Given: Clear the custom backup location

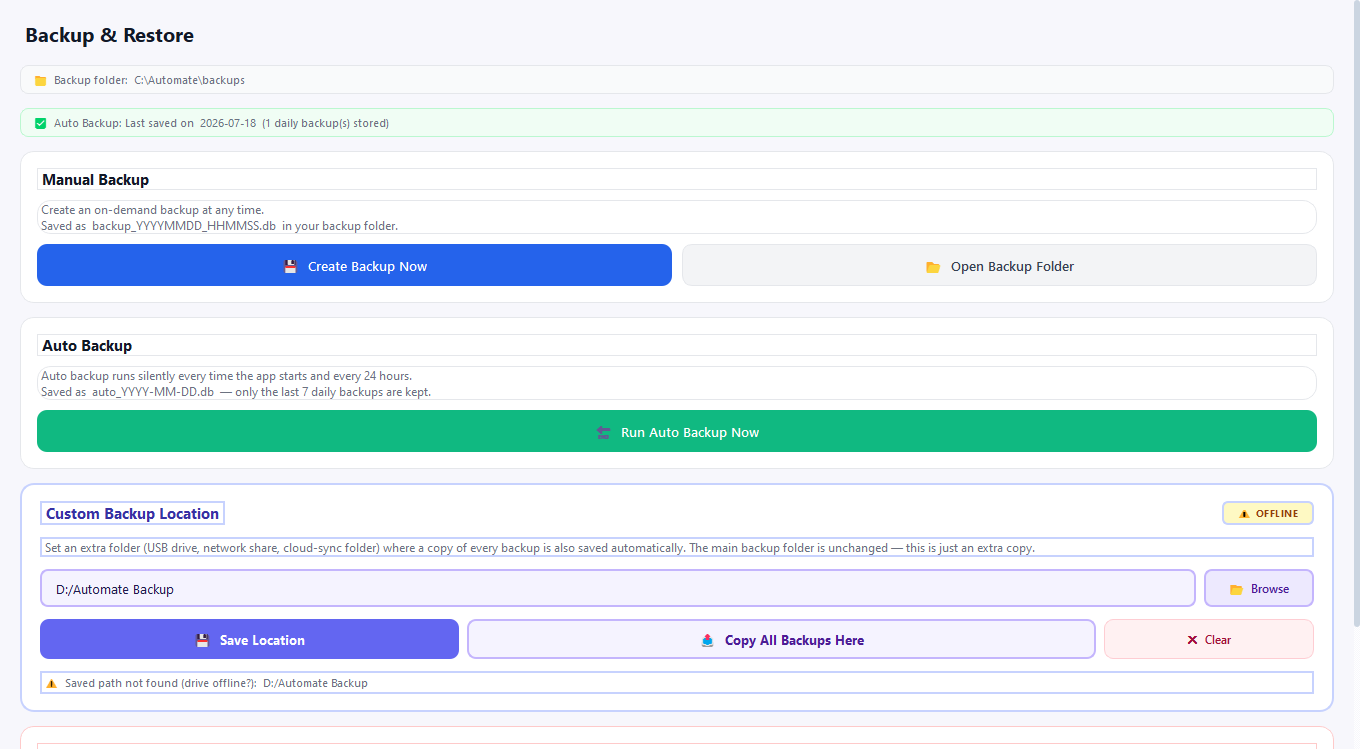Looking at the screenshot, I should [1209, 639].
